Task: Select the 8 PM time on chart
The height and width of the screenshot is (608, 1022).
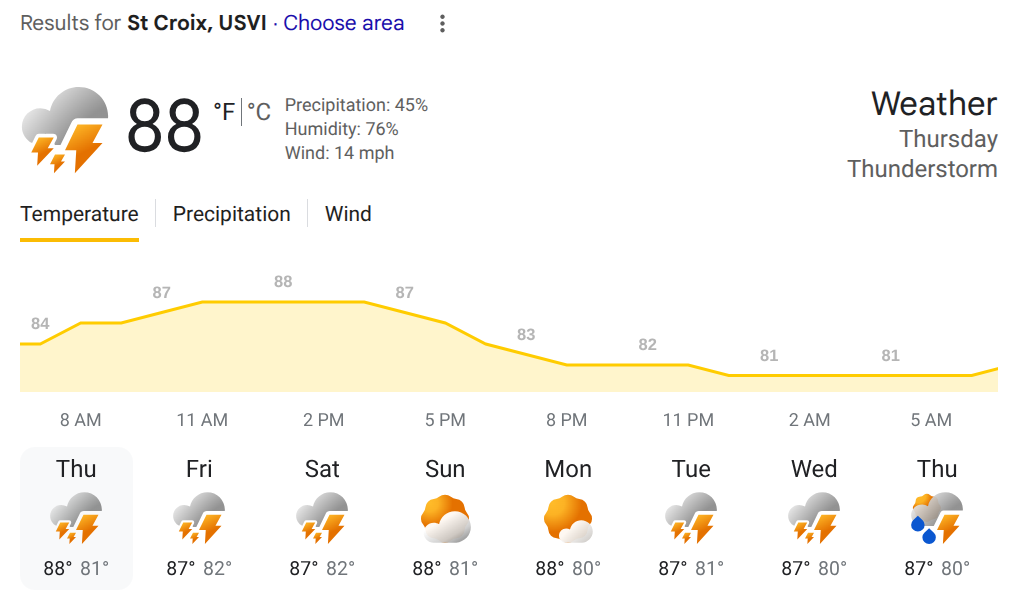Action: tap(567, 420)
